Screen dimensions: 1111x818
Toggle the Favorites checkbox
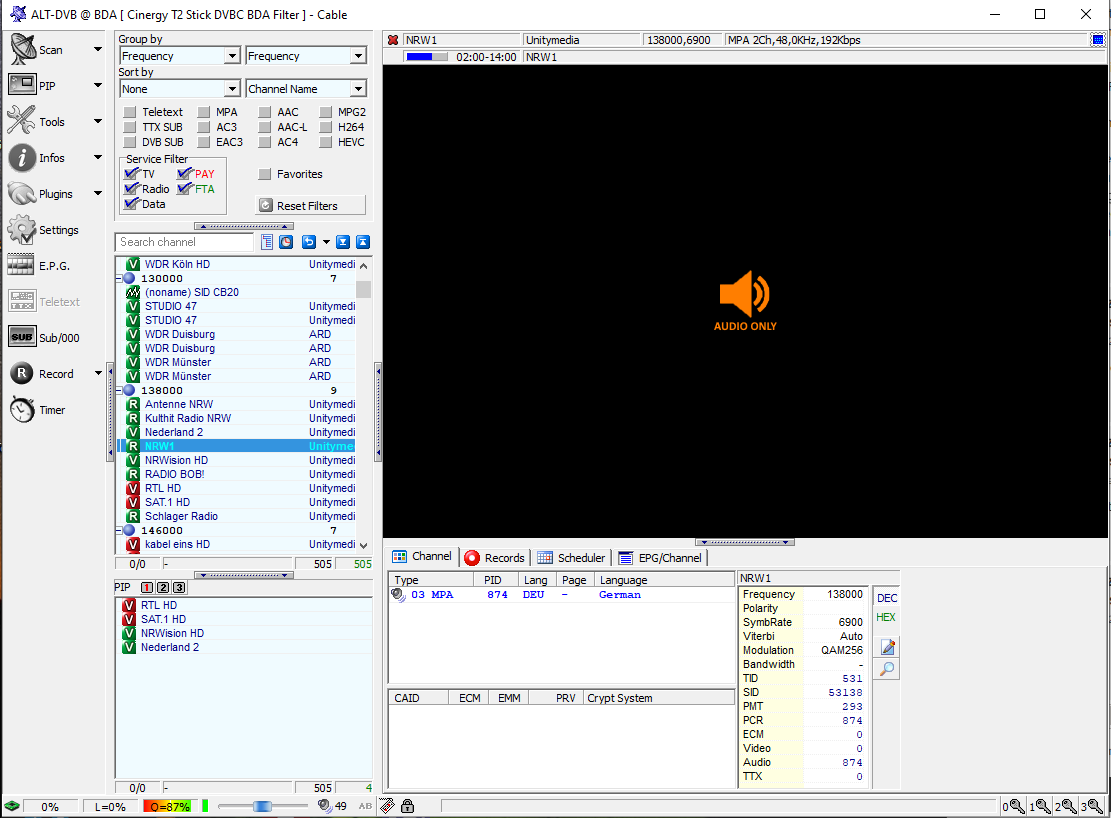pyautogui.click(x=265, y=174)
